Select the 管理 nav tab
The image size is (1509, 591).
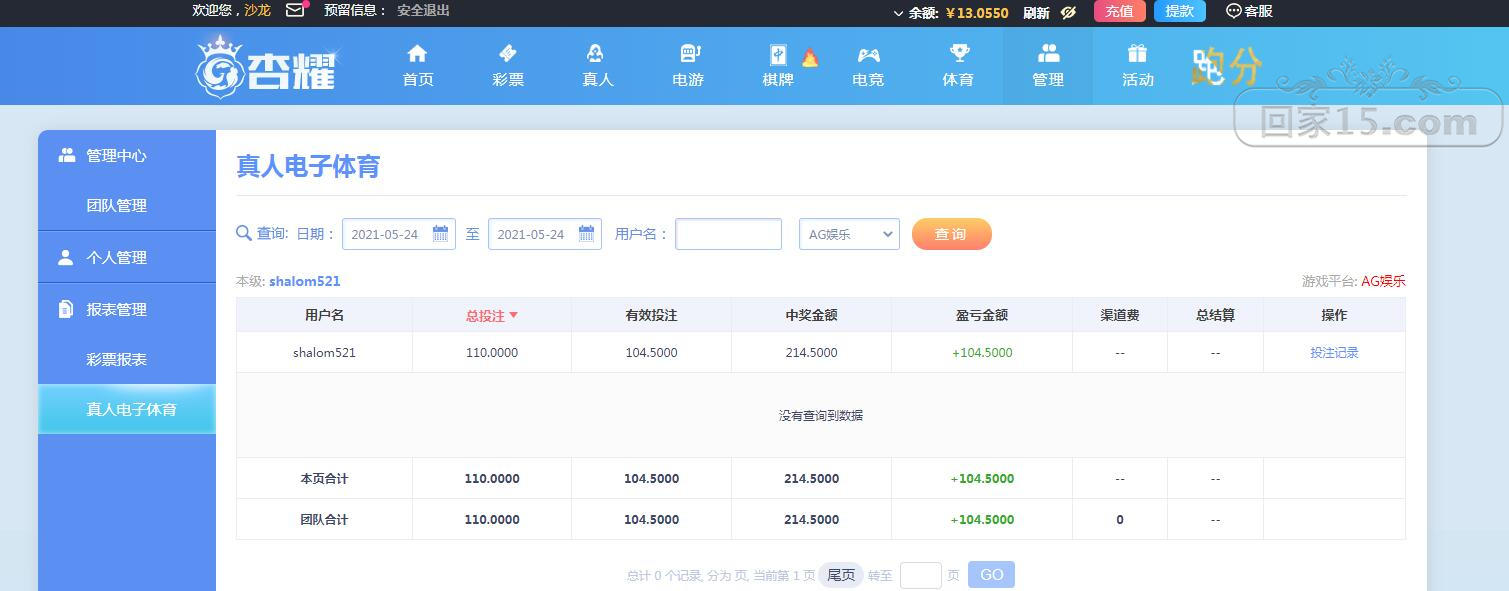pos(1048,65)
